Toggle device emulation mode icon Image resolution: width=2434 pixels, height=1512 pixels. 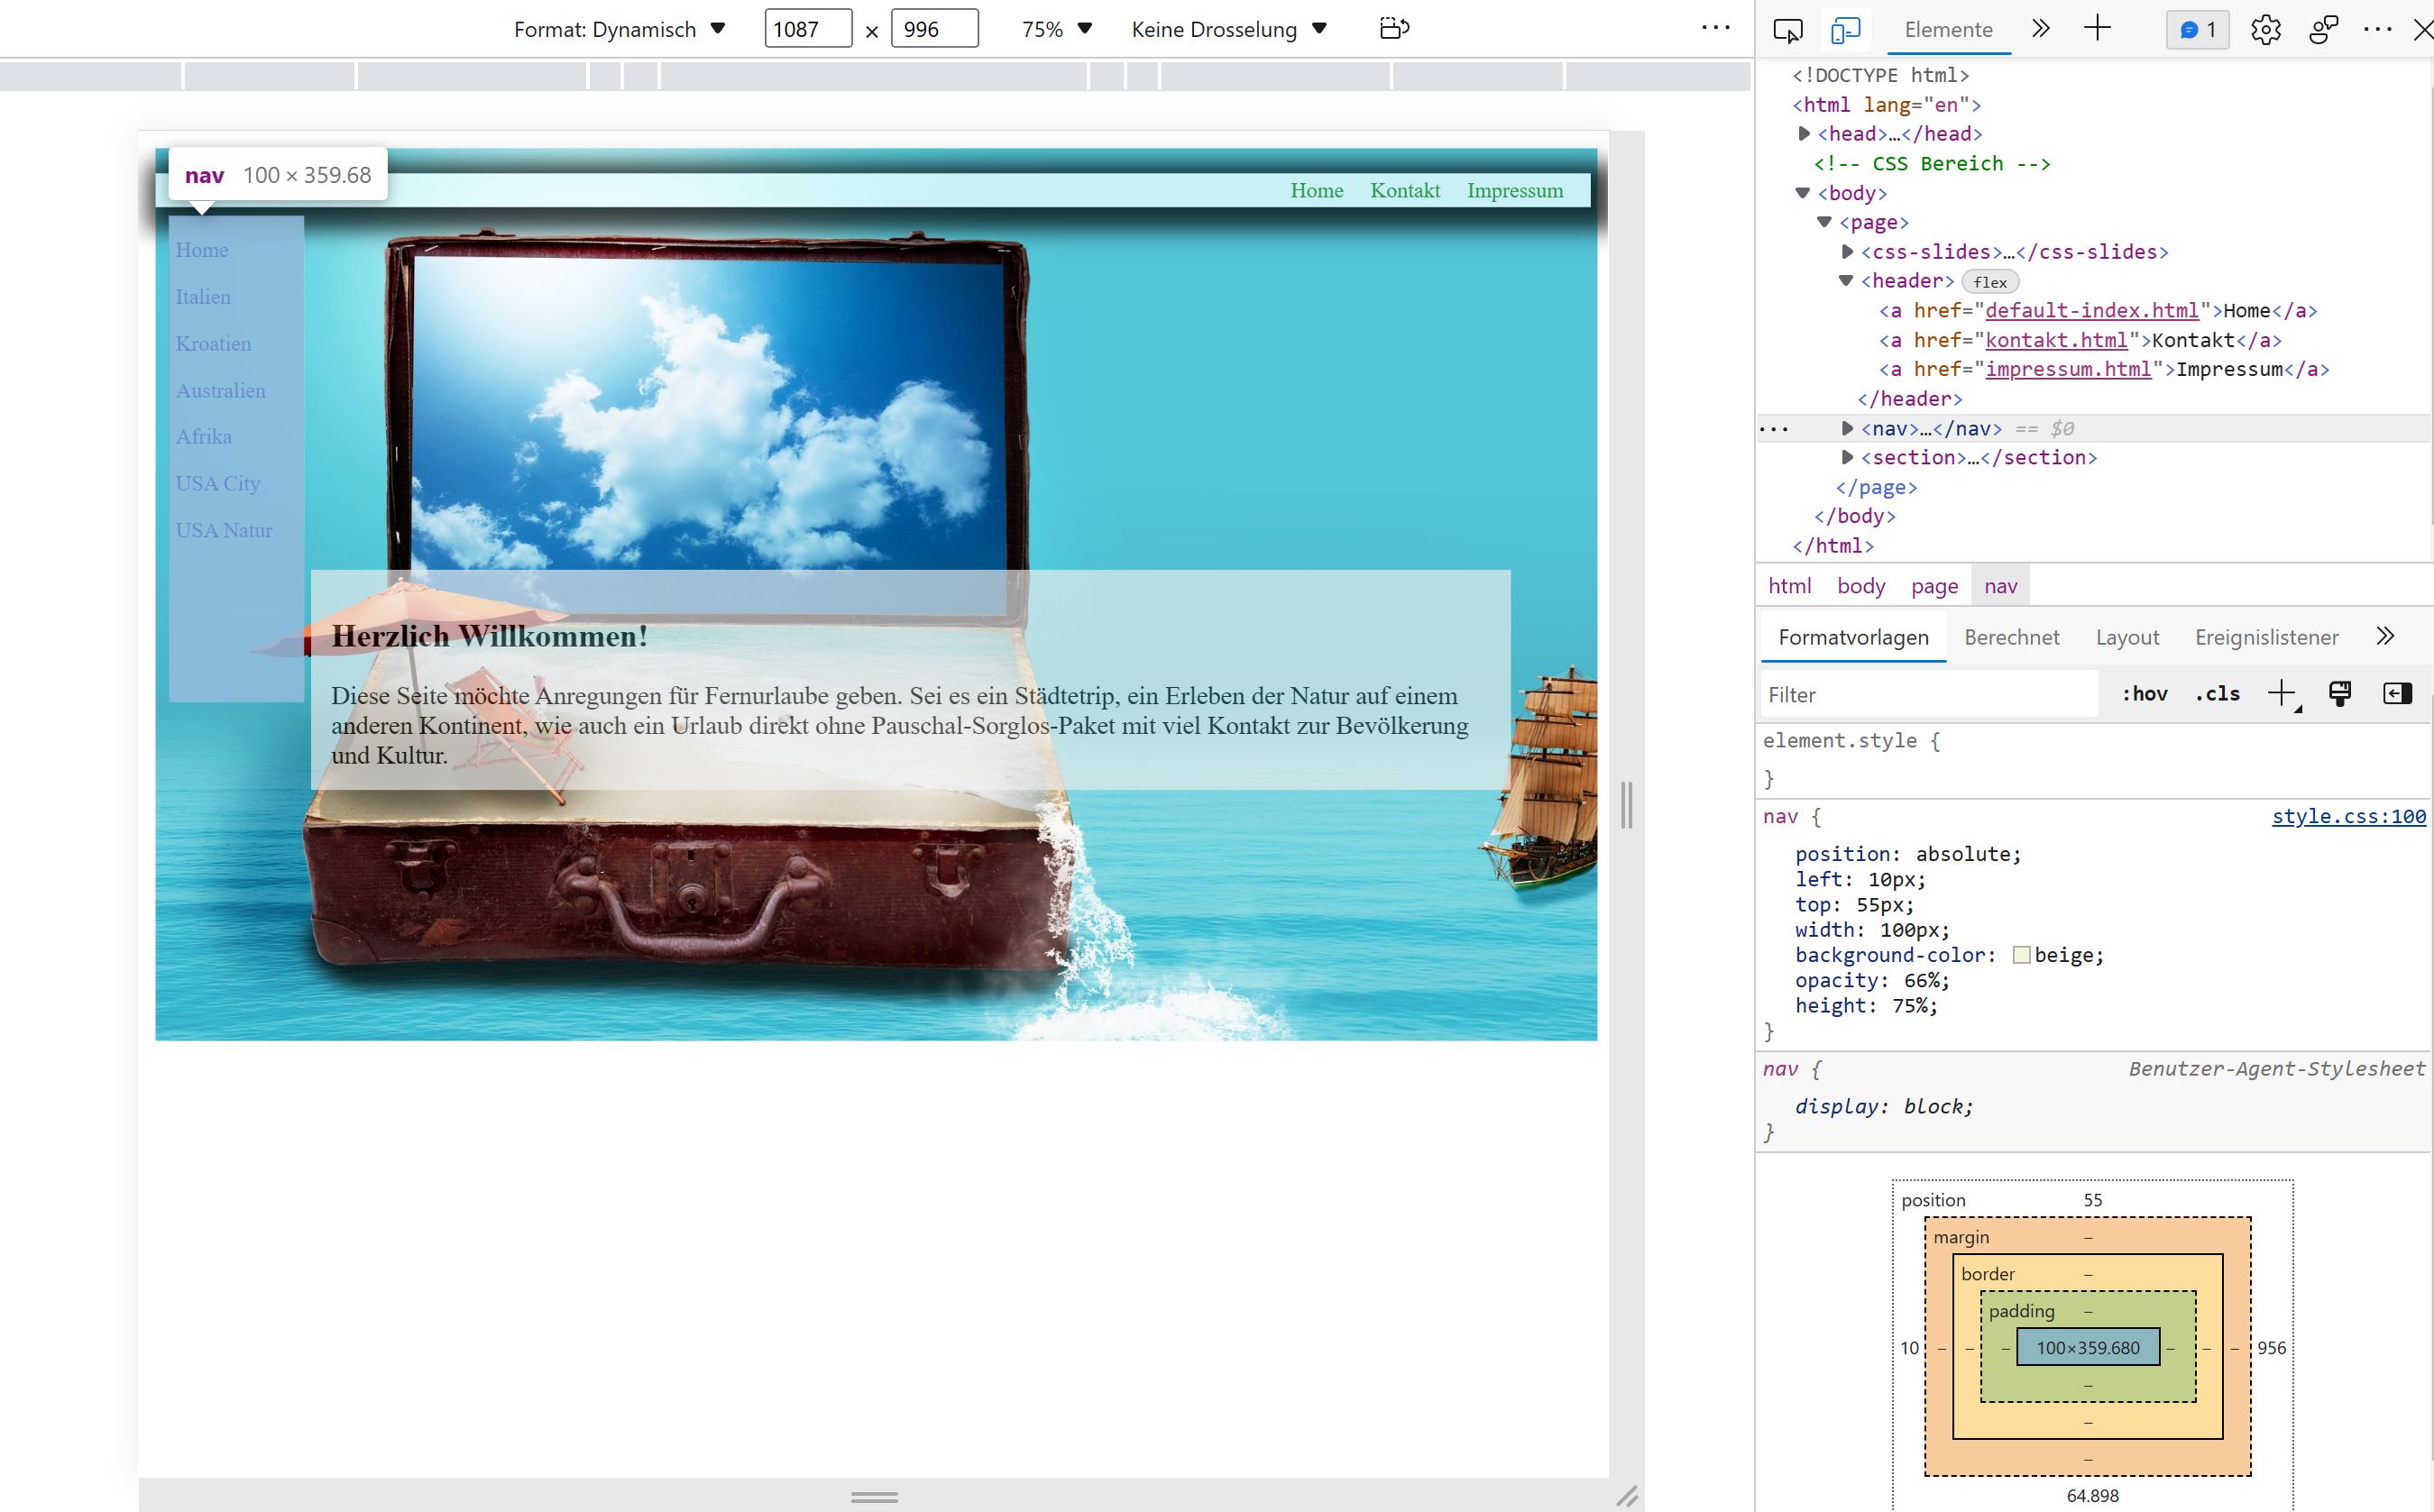(1845, 30)
